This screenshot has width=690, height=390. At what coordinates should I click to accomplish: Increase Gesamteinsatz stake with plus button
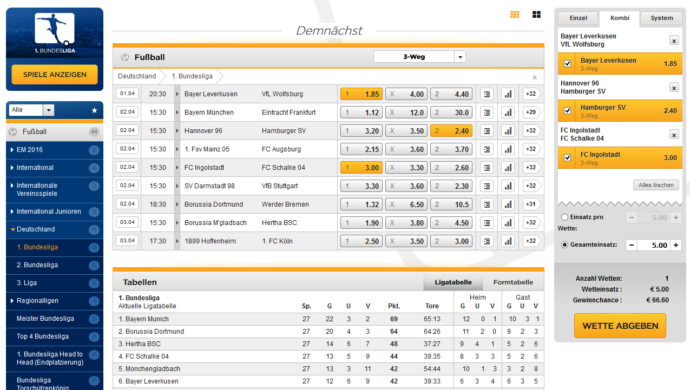pyautogui.click(x=676, y=245)
